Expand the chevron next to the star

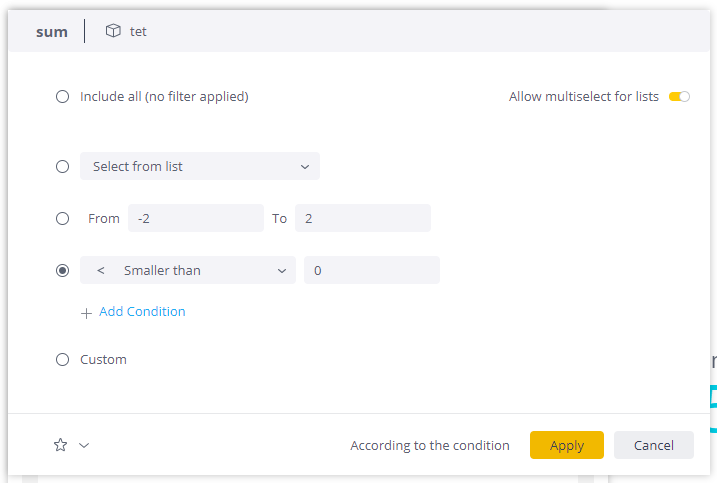[x=84, y=445]
